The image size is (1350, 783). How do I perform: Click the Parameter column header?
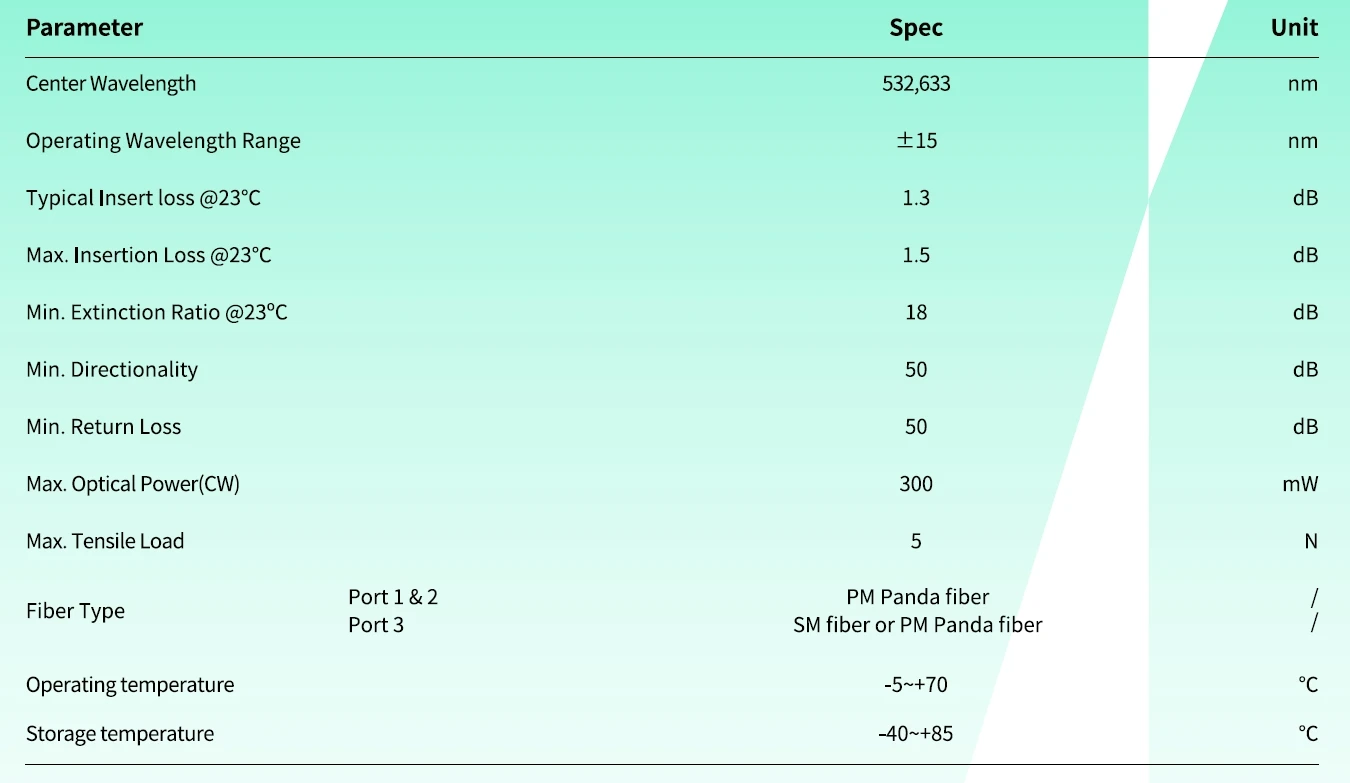(84, 28)
